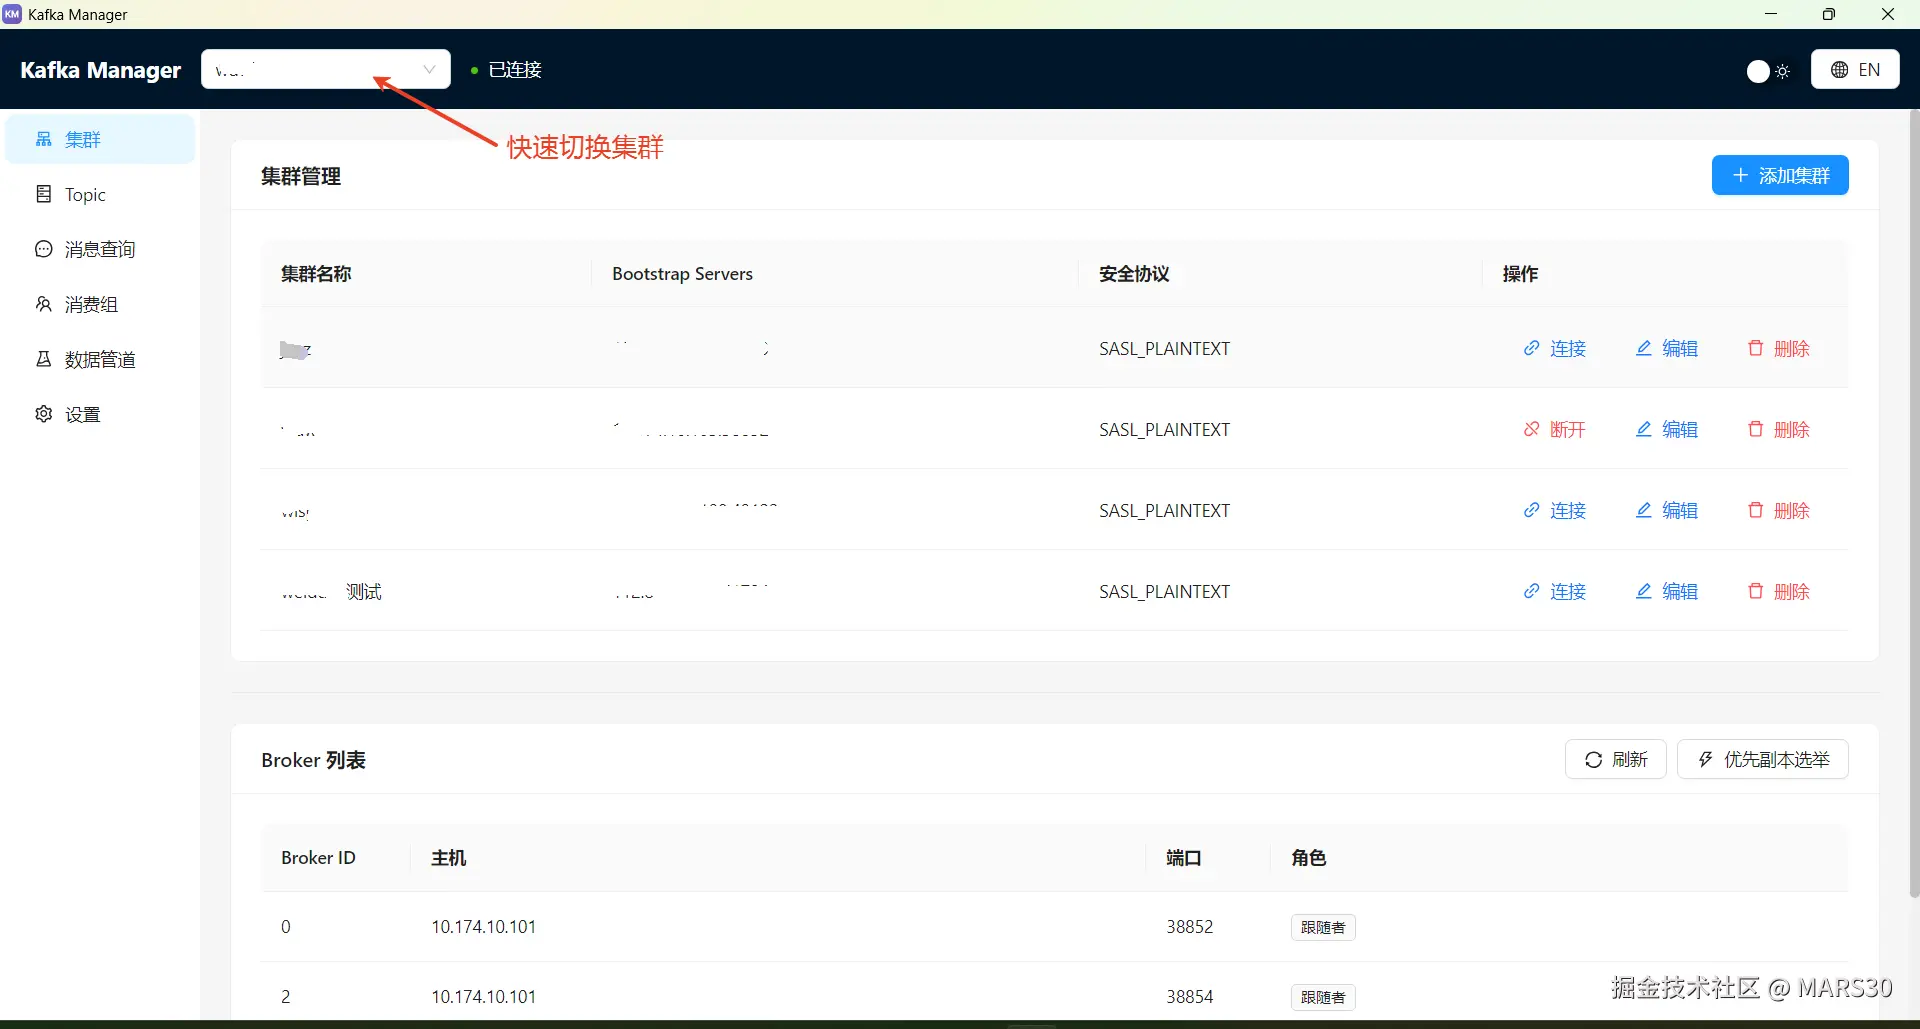Image resolution: width=1920 pixels, height=1029 pixels.
Task: Click the Broker 列表 heading
Action: point(314,760)
